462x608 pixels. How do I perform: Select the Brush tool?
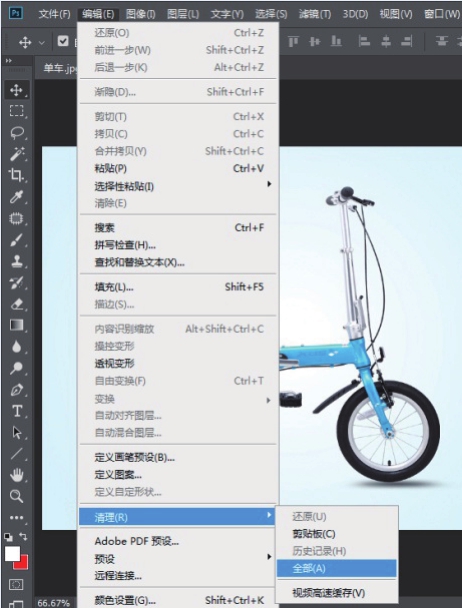[x=16, y=240]
